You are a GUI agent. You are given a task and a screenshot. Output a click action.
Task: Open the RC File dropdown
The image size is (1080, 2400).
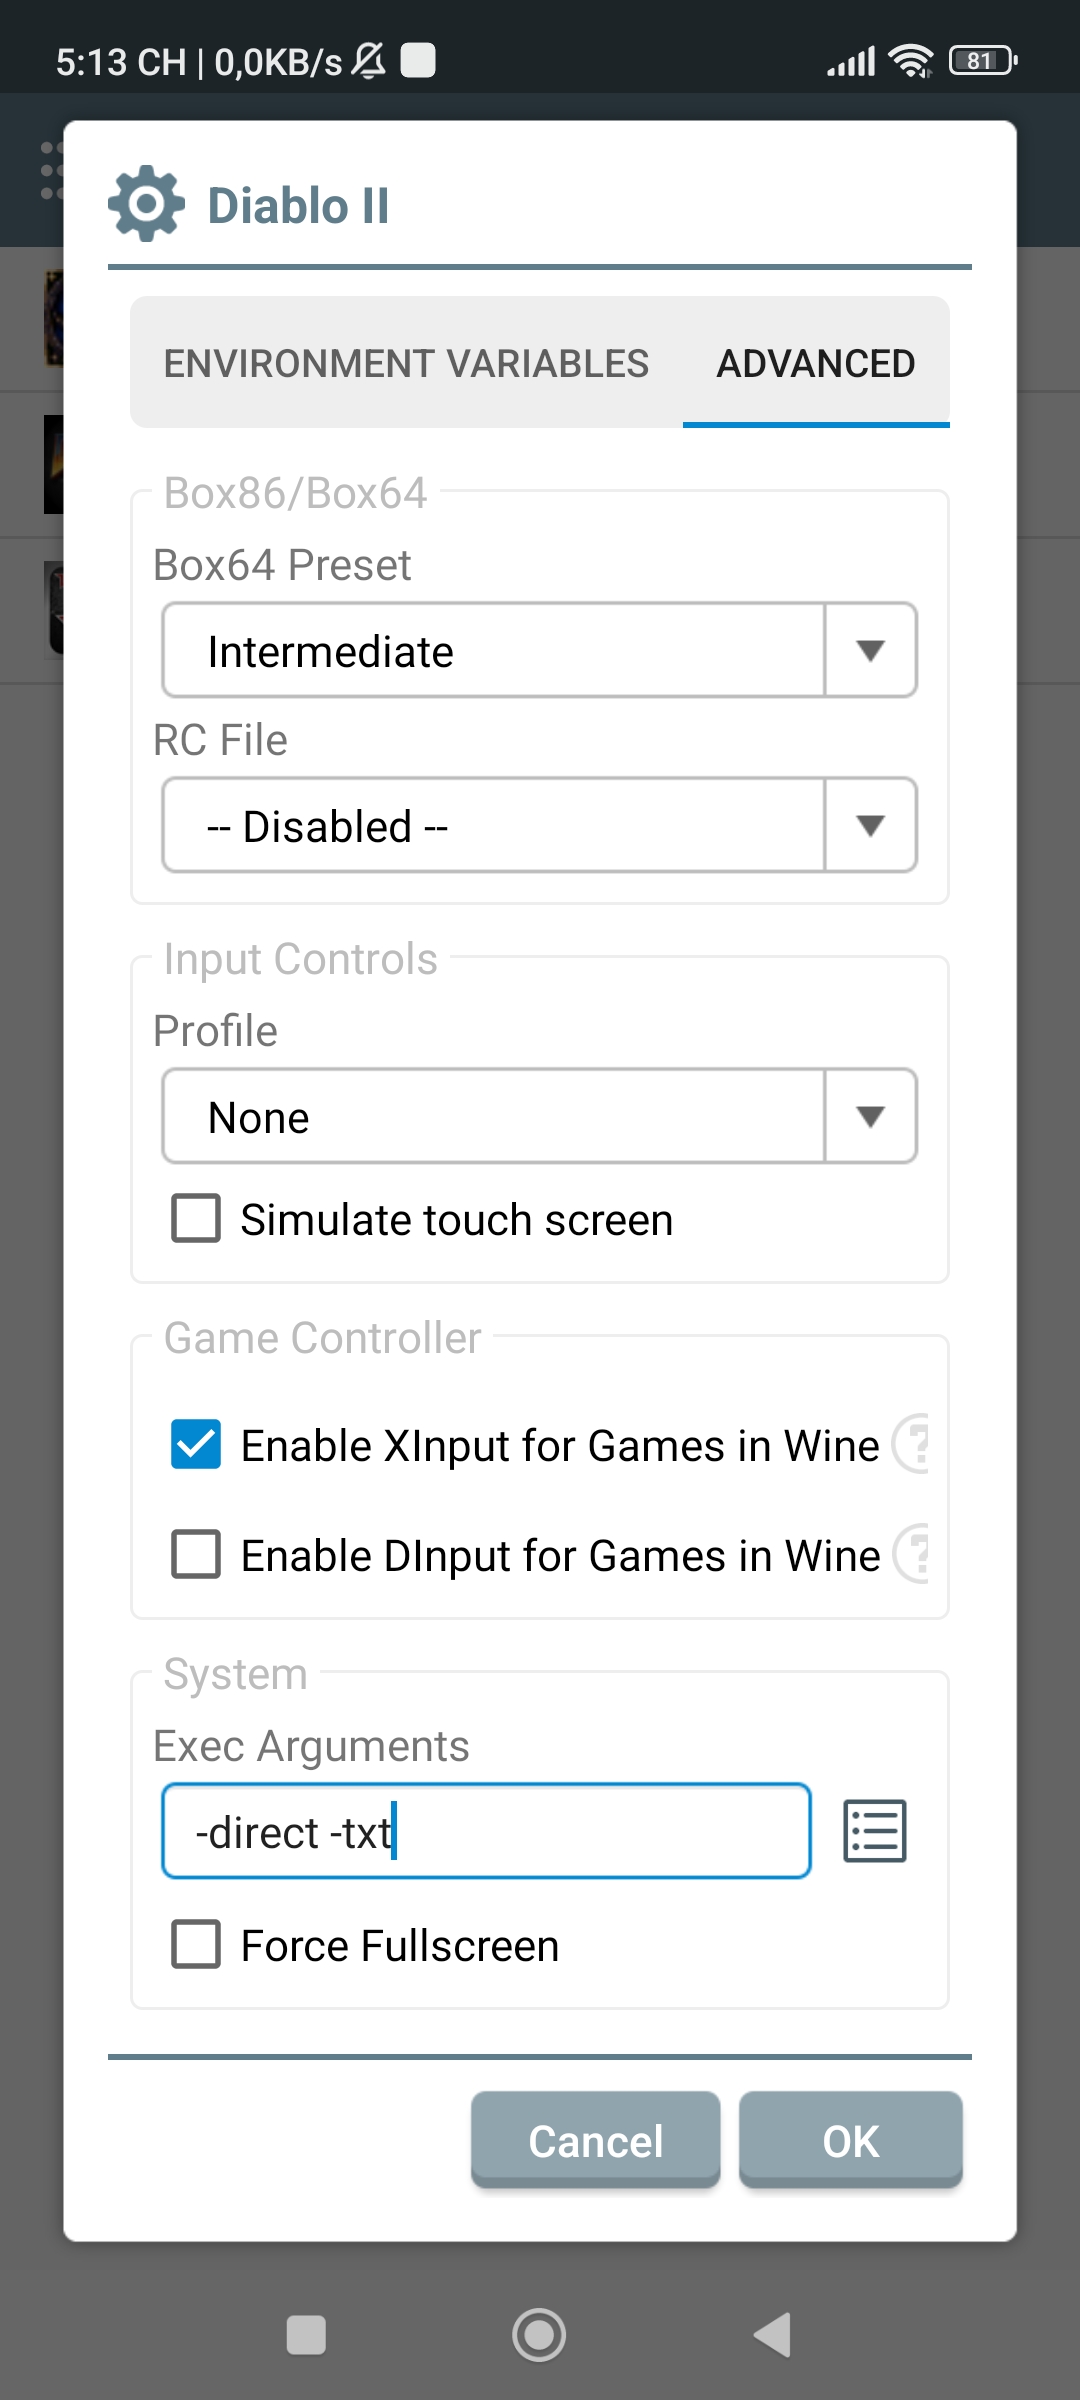pos(539,826)
